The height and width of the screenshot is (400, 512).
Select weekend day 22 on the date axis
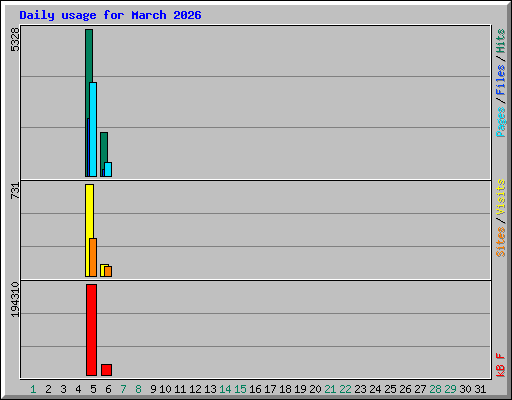[345, 389]
